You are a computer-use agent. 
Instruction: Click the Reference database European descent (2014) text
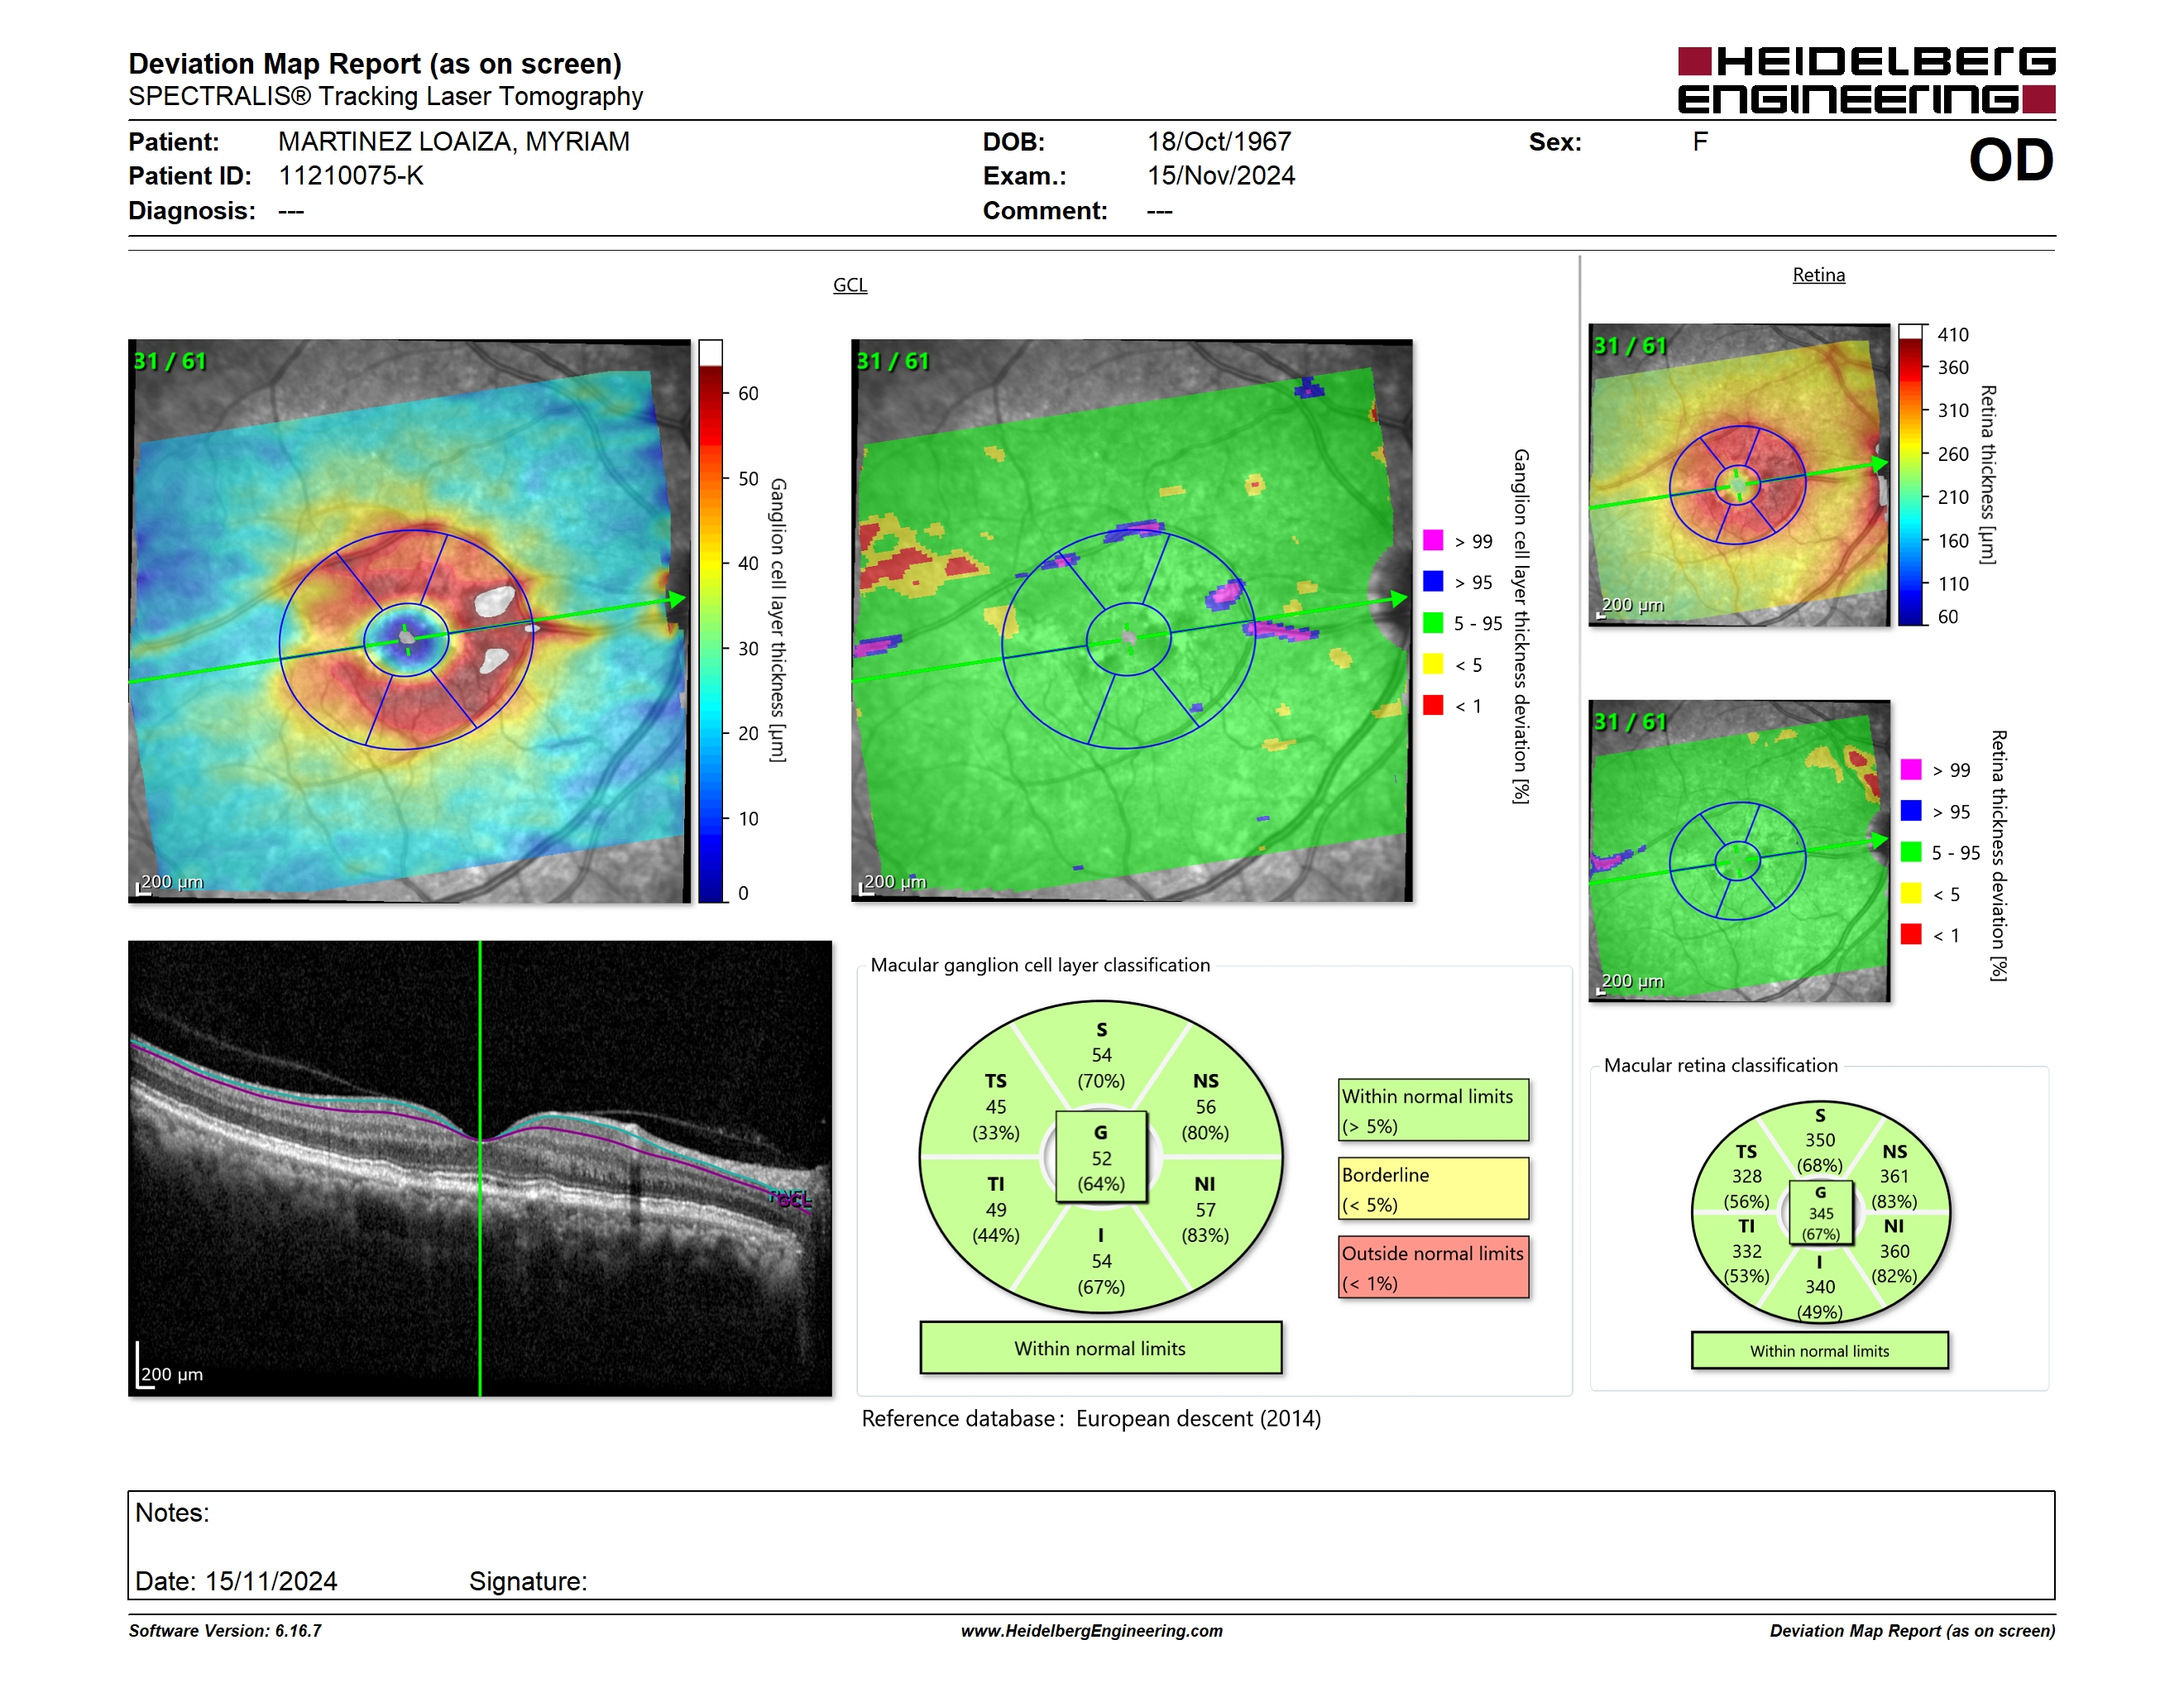(1091, 1419)
